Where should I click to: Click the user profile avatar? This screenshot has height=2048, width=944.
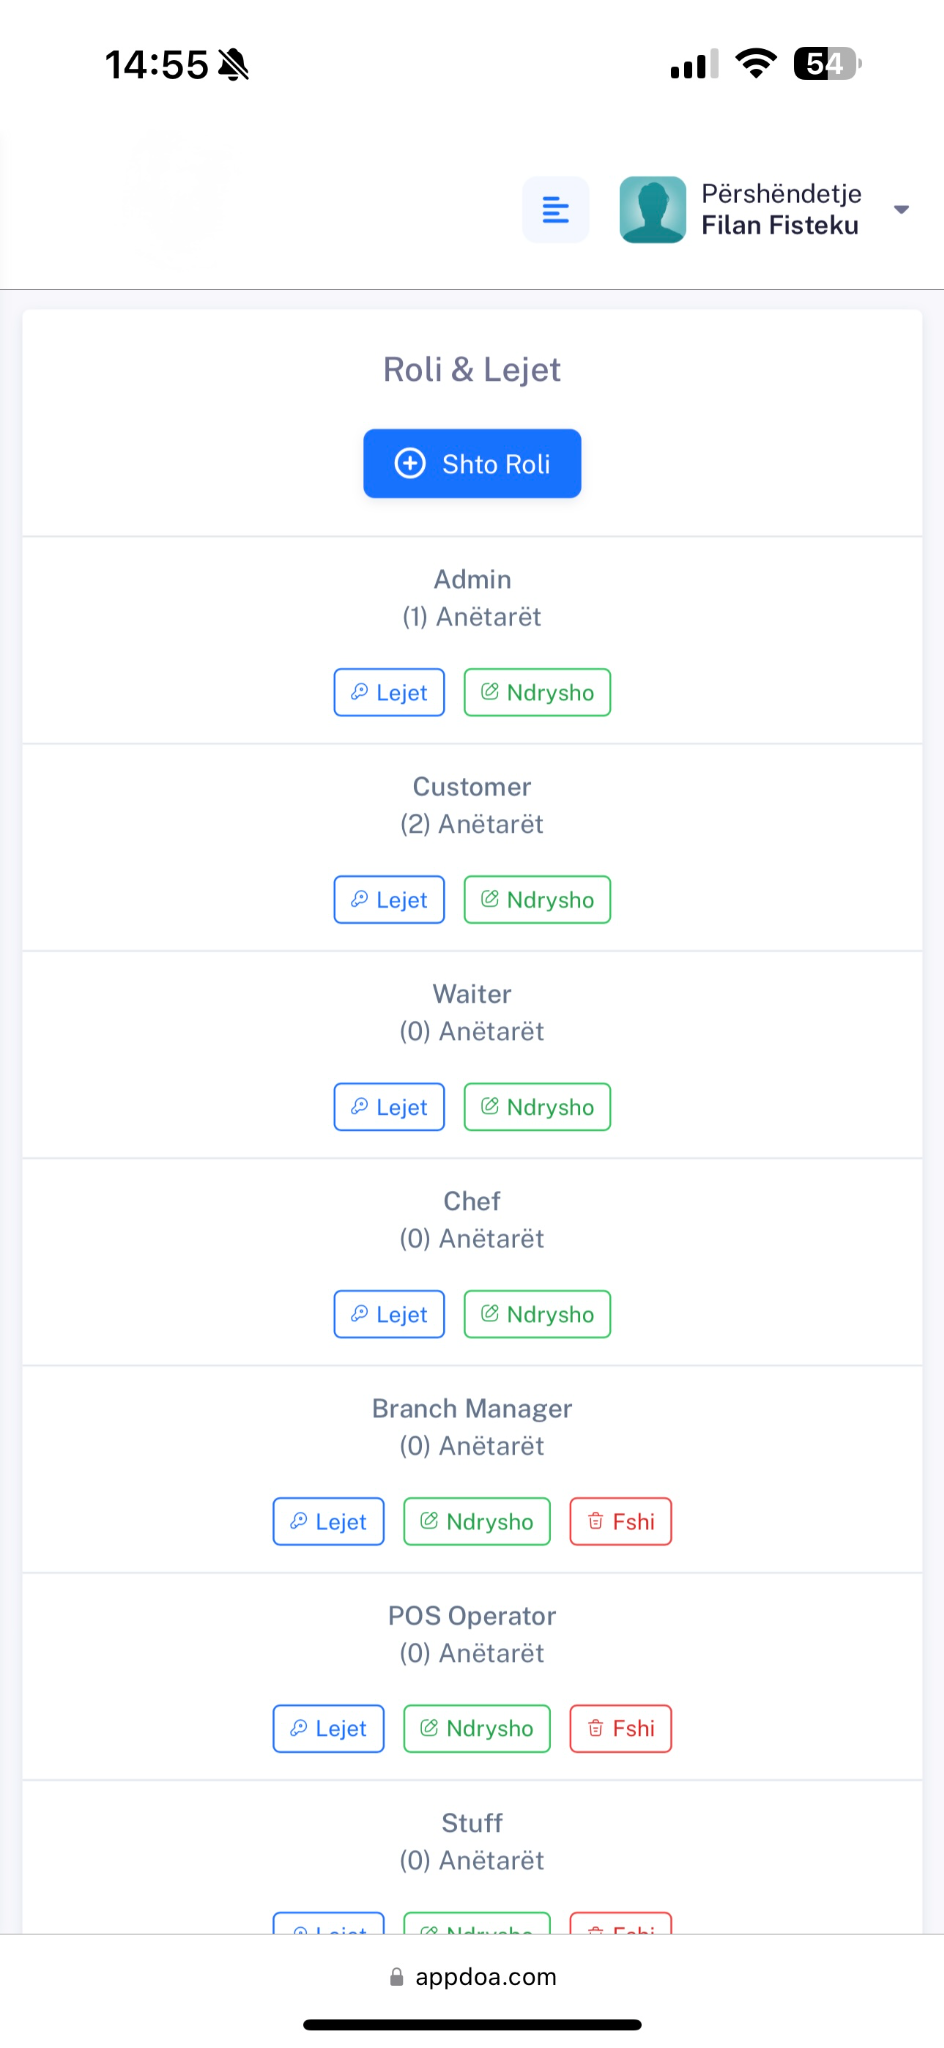coord(653,210)
